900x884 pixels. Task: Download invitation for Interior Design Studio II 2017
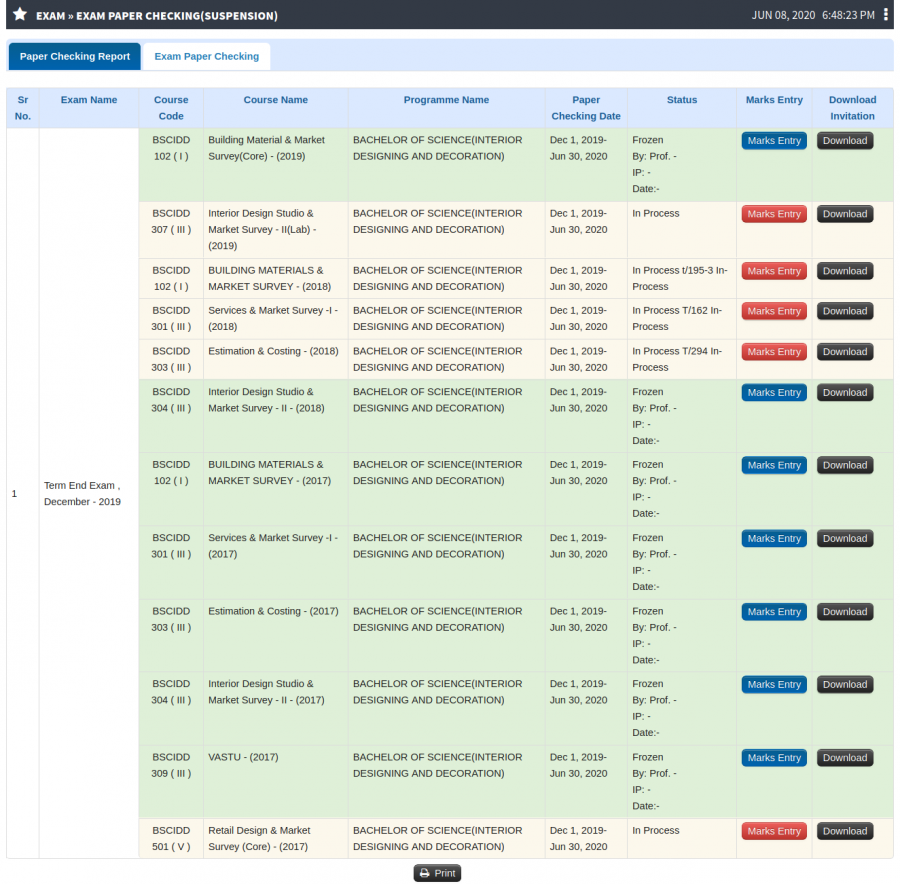845,685
